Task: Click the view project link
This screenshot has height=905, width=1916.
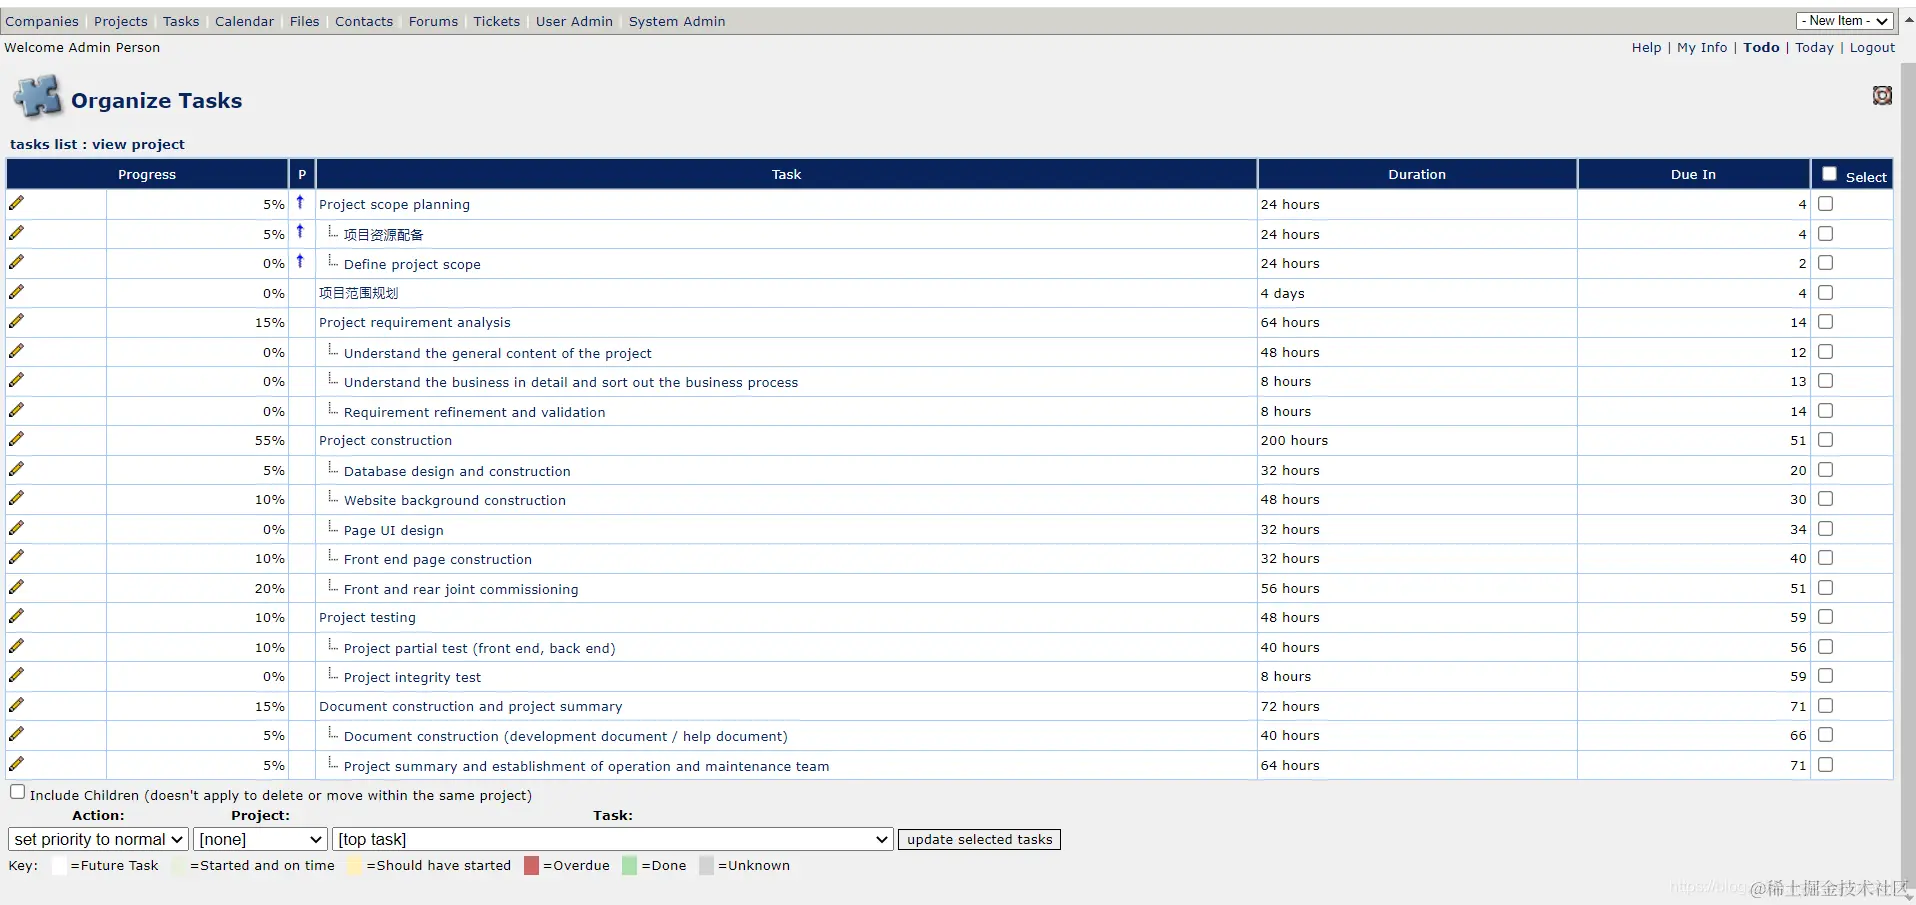Action: (138, 144)
